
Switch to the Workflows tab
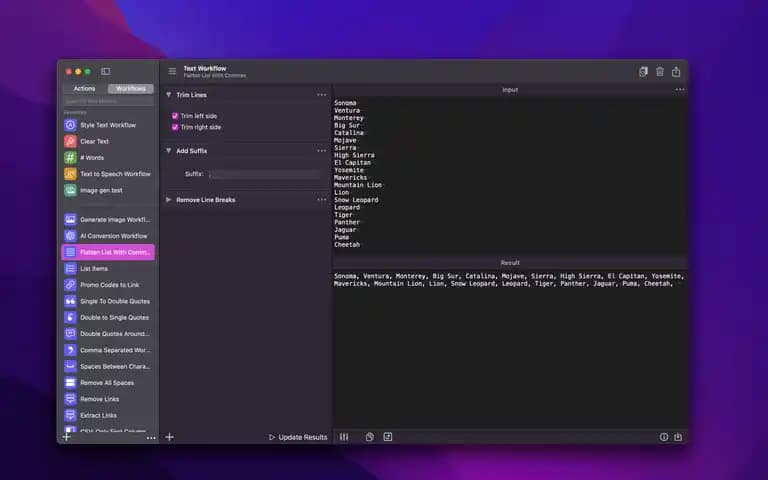coord(131,89)
